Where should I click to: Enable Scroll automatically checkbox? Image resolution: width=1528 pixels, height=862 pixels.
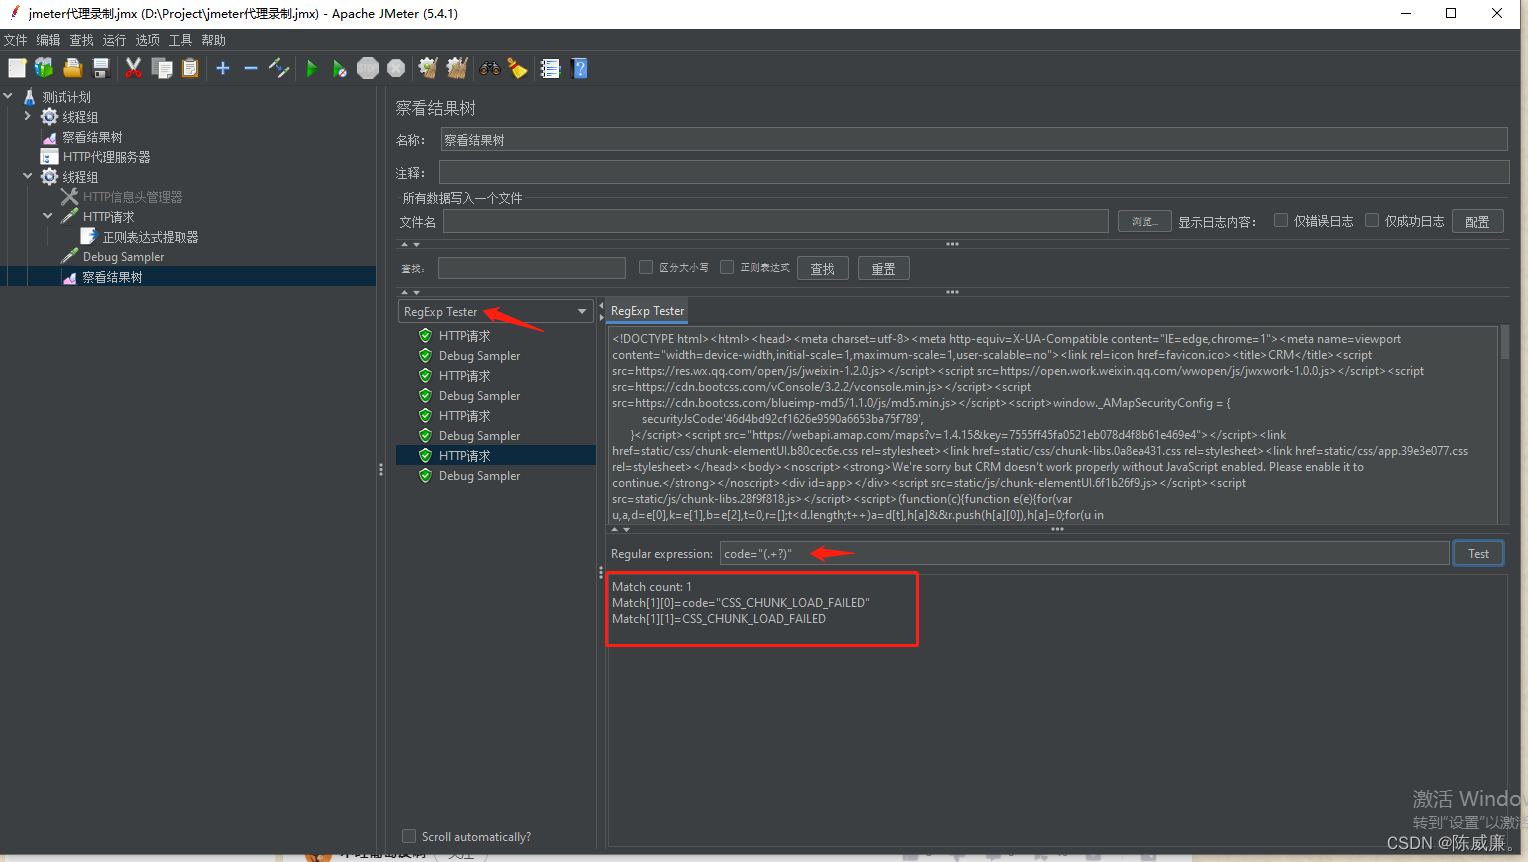tap(409, 836)
